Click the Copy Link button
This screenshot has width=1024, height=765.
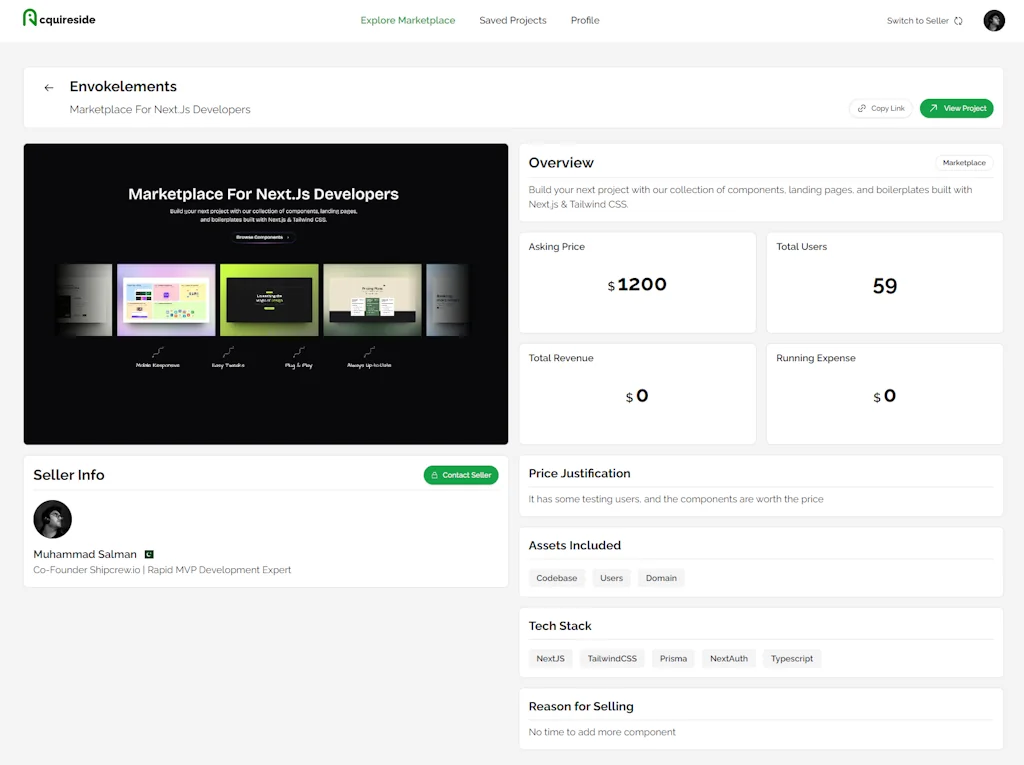coord(880,108)
